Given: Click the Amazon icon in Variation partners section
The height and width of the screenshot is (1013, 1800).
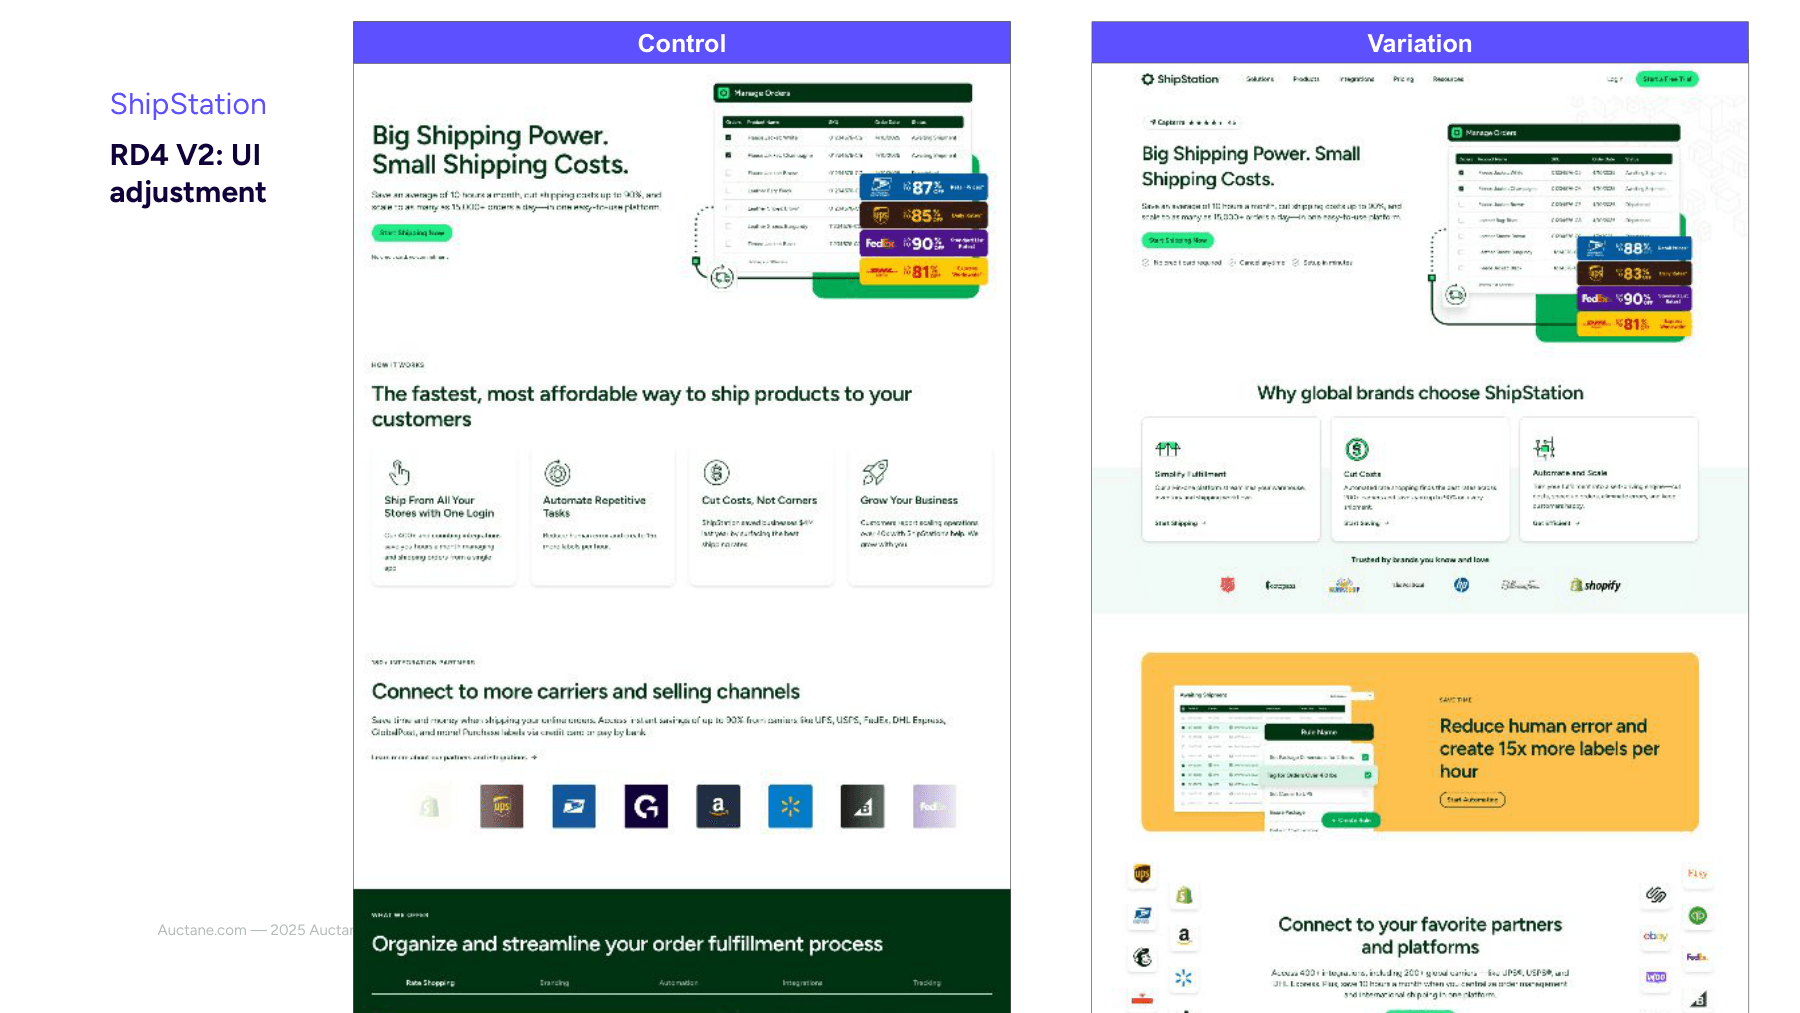Looking at the screenshot, I should click(1184, 936).
